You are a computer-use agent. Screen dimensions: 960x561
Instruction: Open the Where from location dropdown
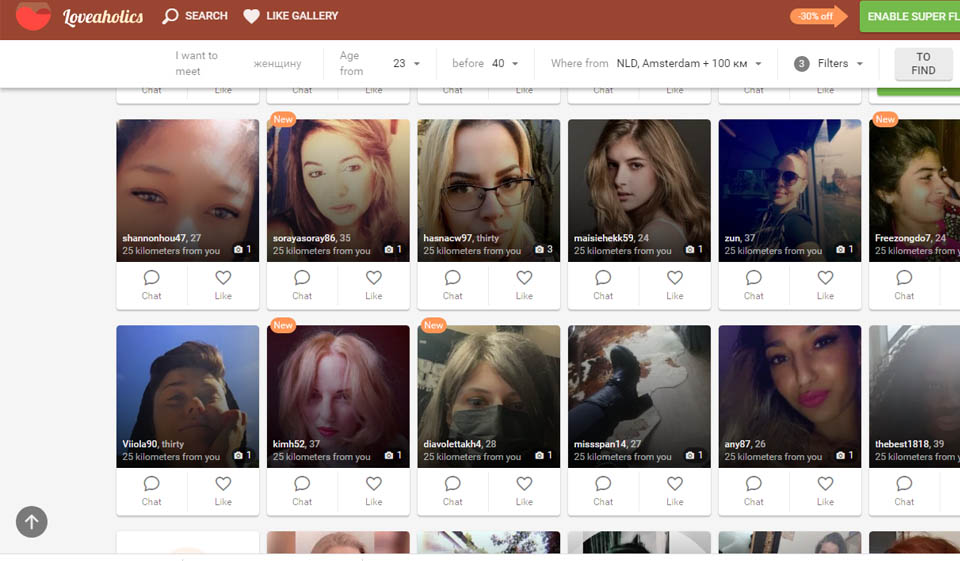pos(689,64)
